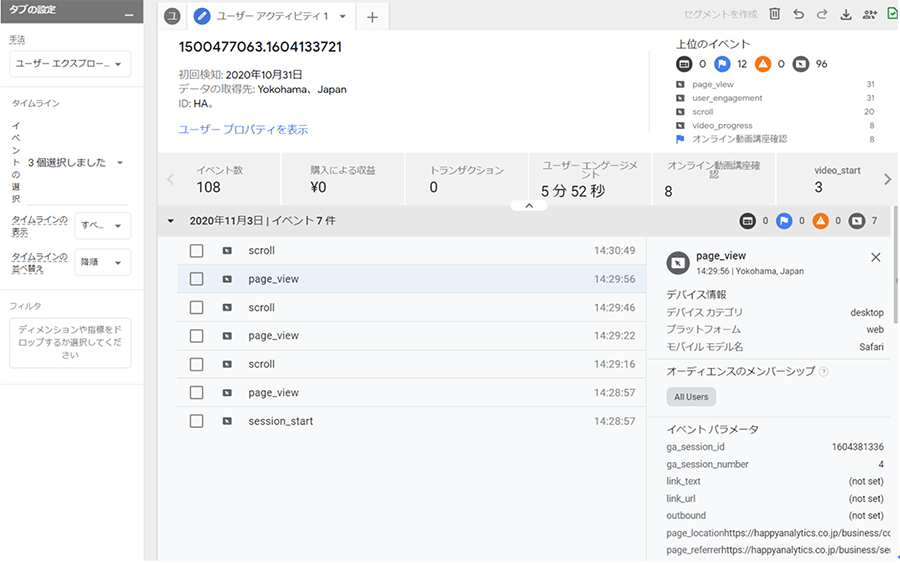Check the 14:30:49 scroll event checkbox
Viewport: 900px width, 563px height.
tap(197, 251)
